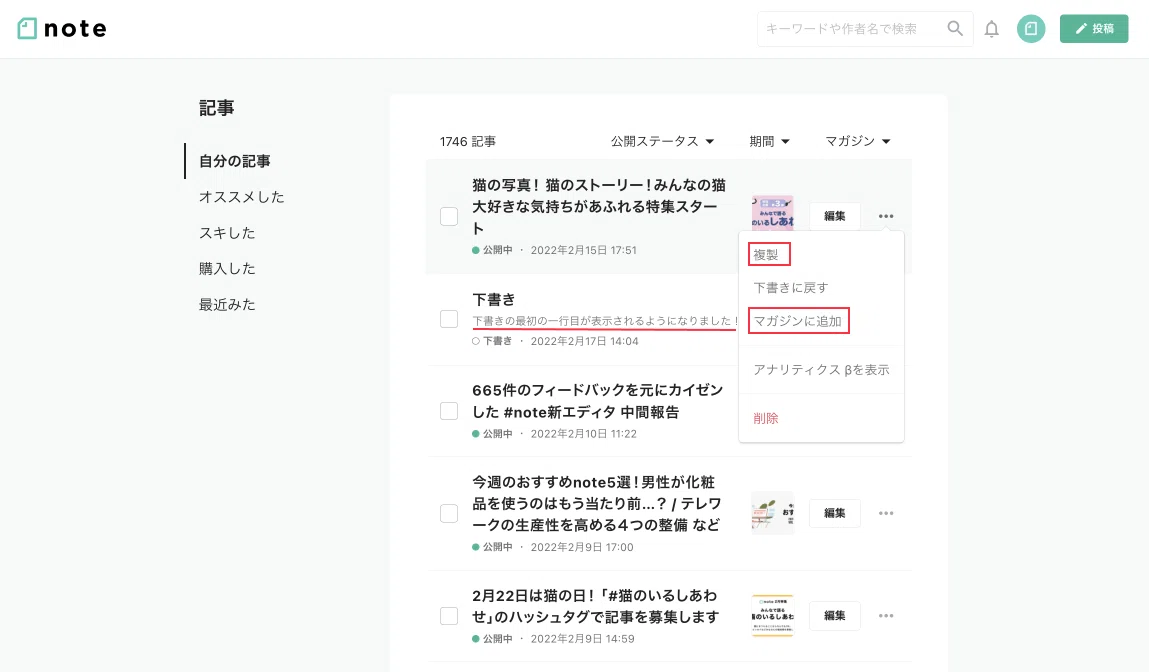Check the box for 下書き article
The image size is (1149, 672).
[449, 320]
